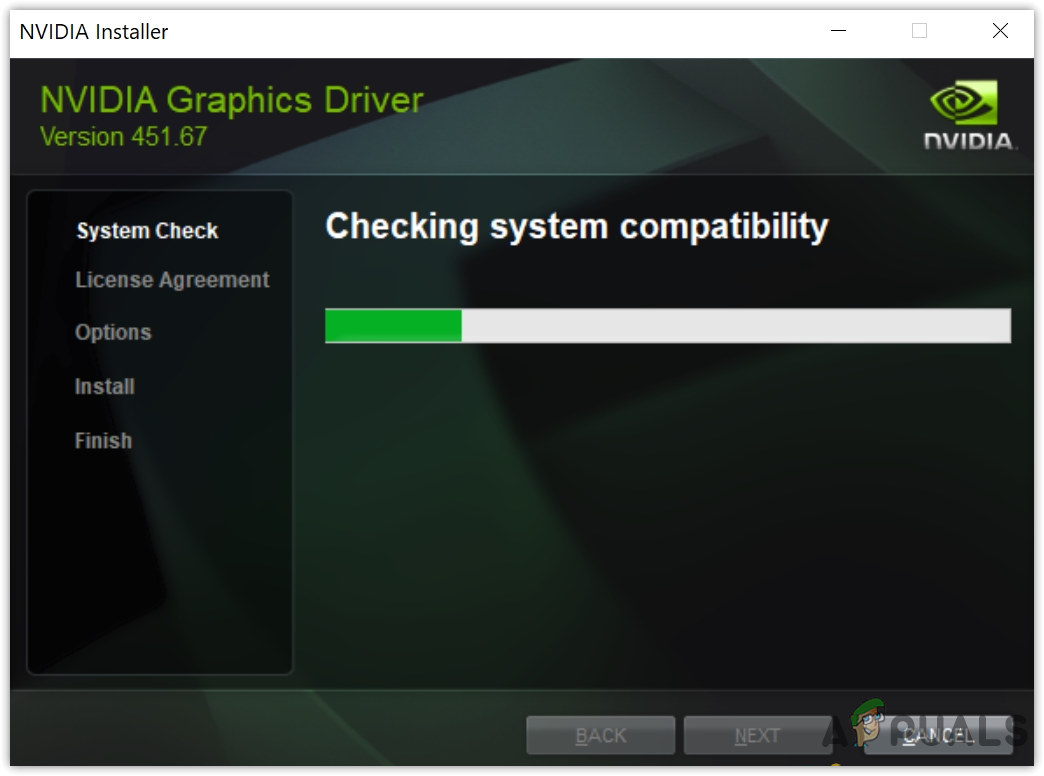The image size is (1044, 776).
Task: Click the Checking system compatibility heading
Action: 576,227
